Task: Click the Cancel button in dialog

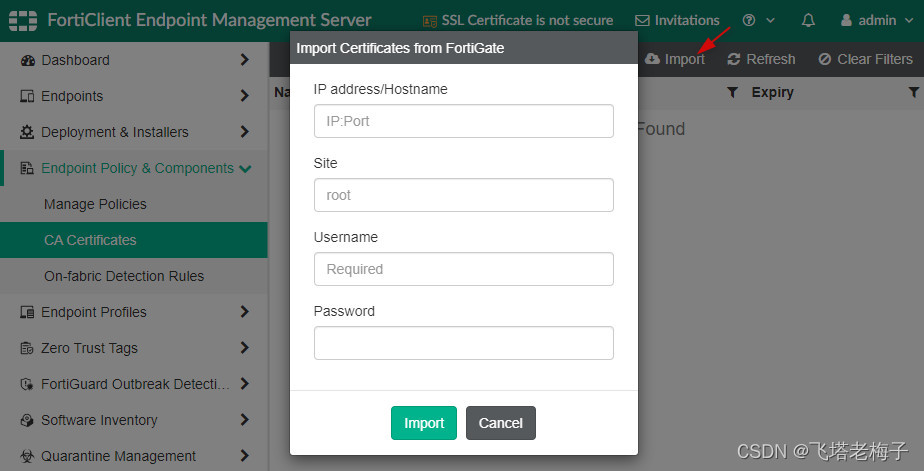Action: coord(501,423)
